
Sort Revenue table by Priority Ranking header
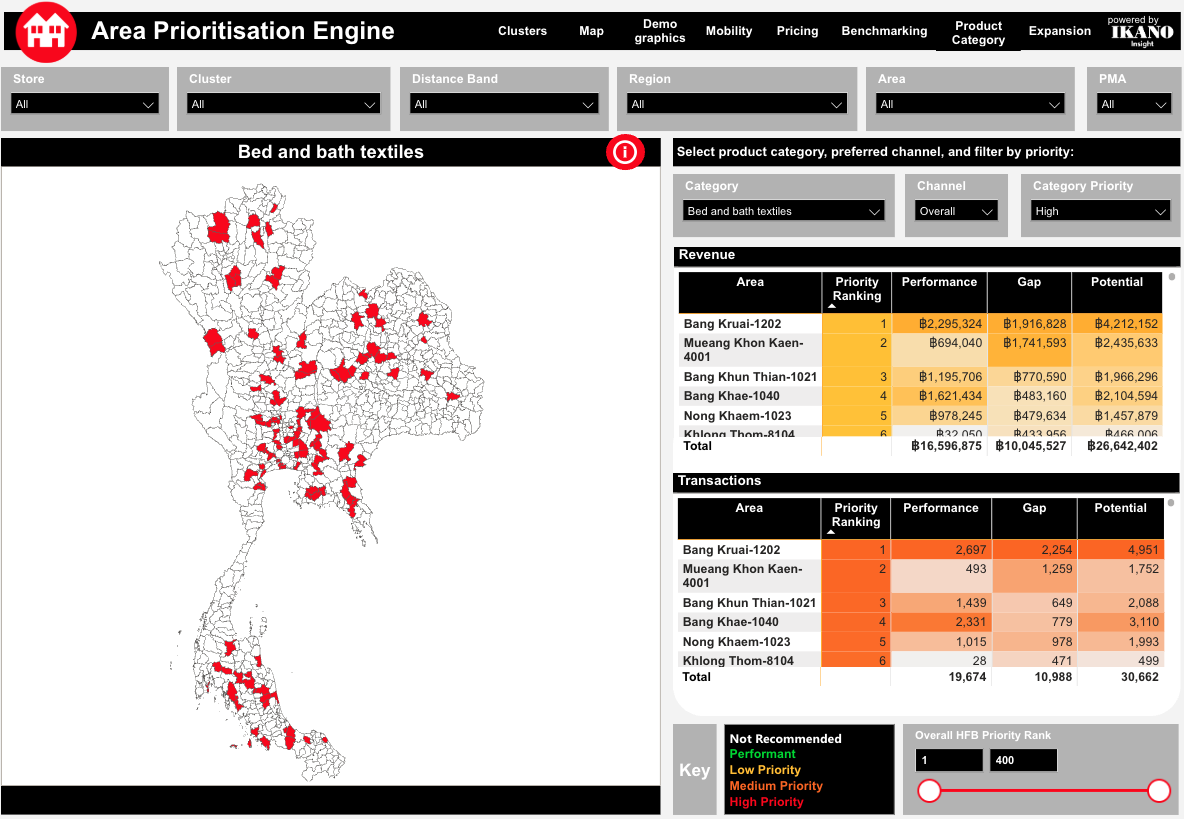click(x=856, y=291)
